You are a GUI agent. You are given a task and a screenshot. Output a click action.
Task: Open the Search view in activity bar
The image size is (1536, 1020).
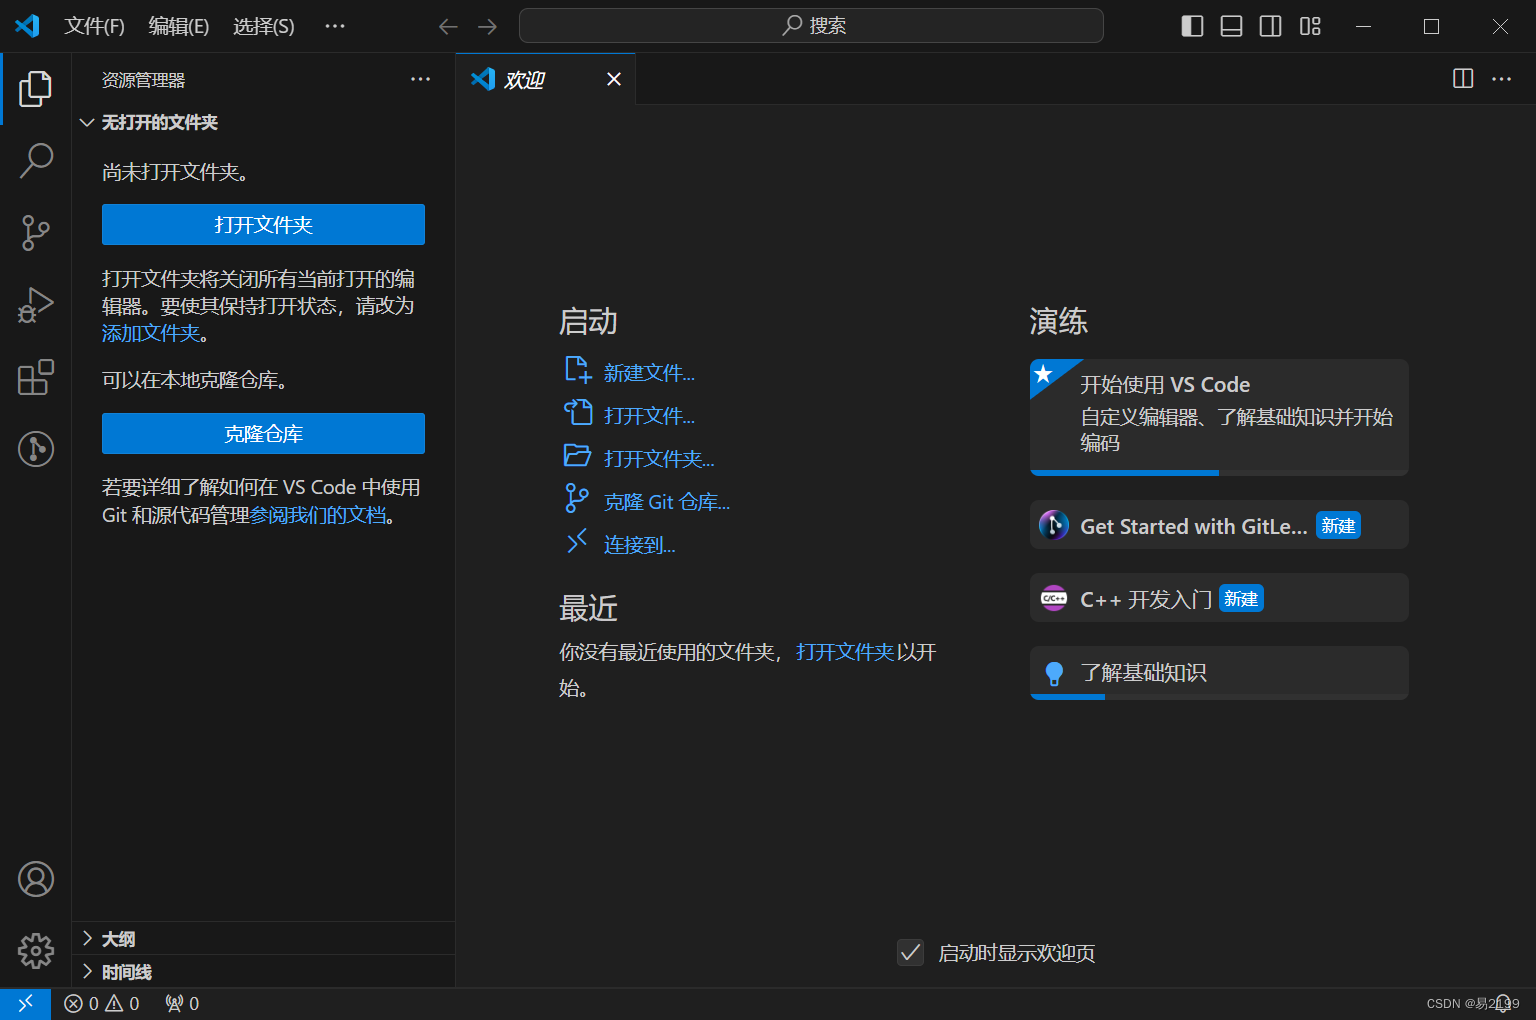tap(36, 160)
